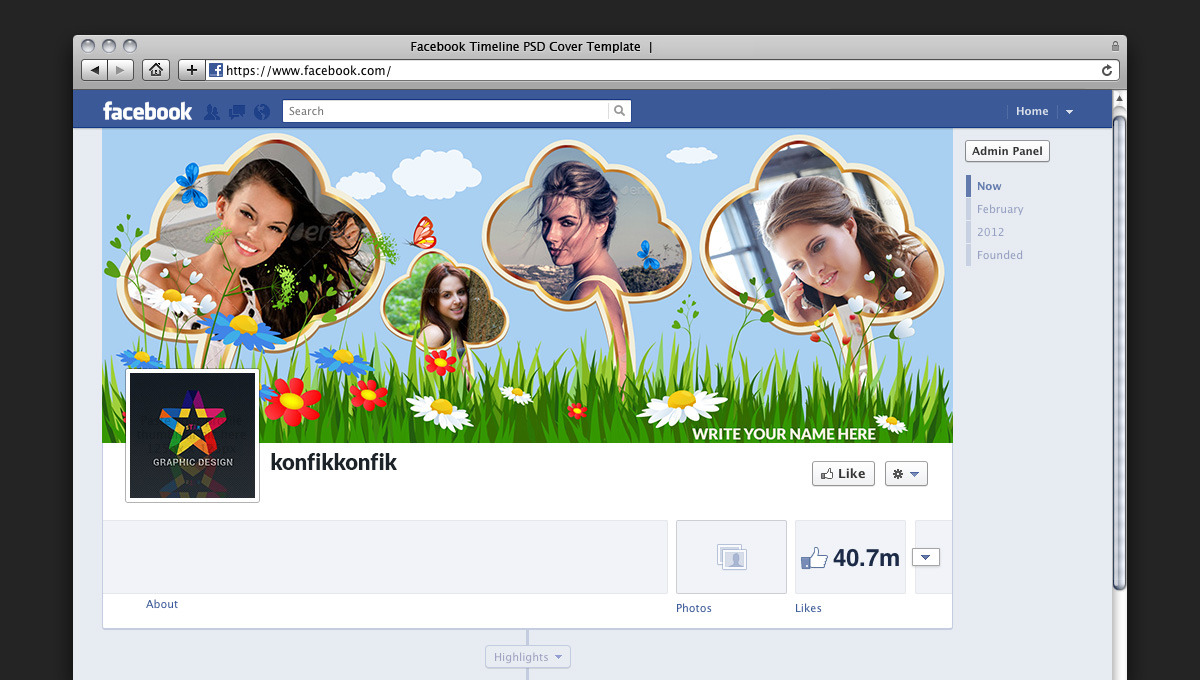Expand more apps arrow beside Likes
This screenshot has width=1200, height=680.
click(926, 557)
